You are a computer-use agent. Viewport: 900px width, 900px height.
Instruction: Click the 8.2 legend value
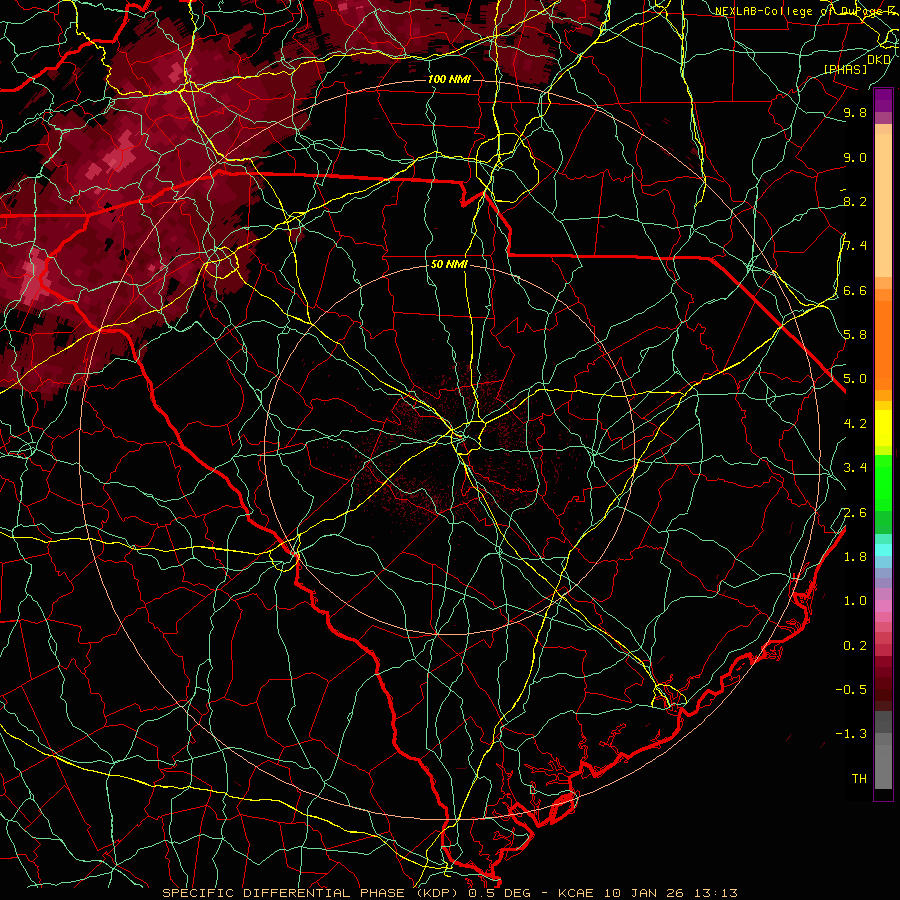click(855, 202)
